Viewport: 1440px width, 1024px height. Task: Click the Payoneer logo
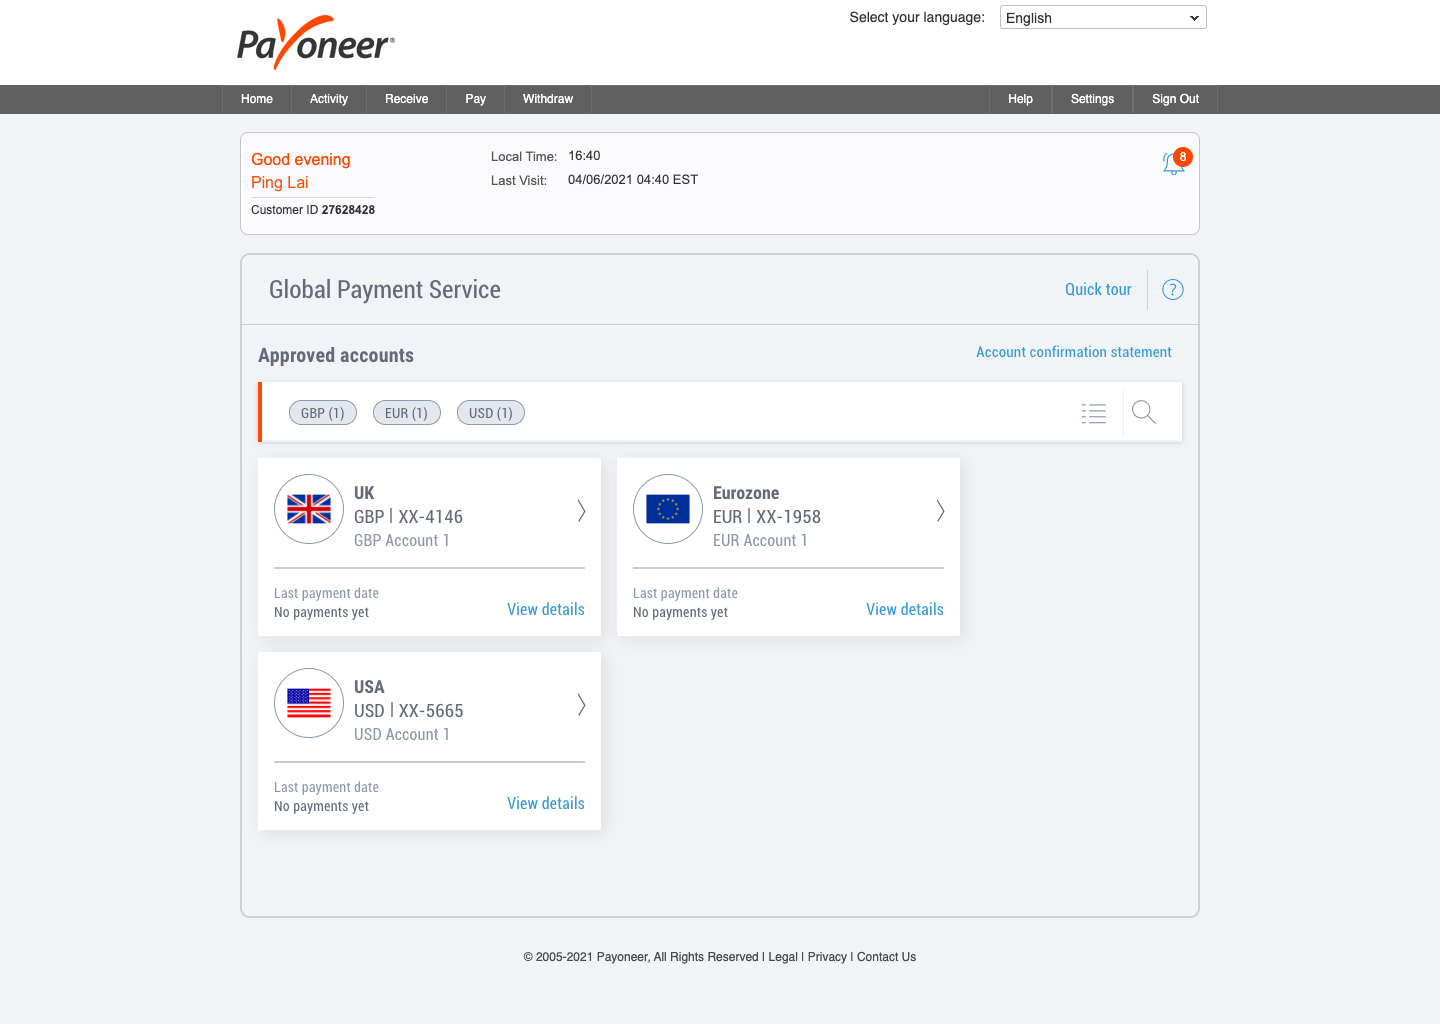point(316,42)
